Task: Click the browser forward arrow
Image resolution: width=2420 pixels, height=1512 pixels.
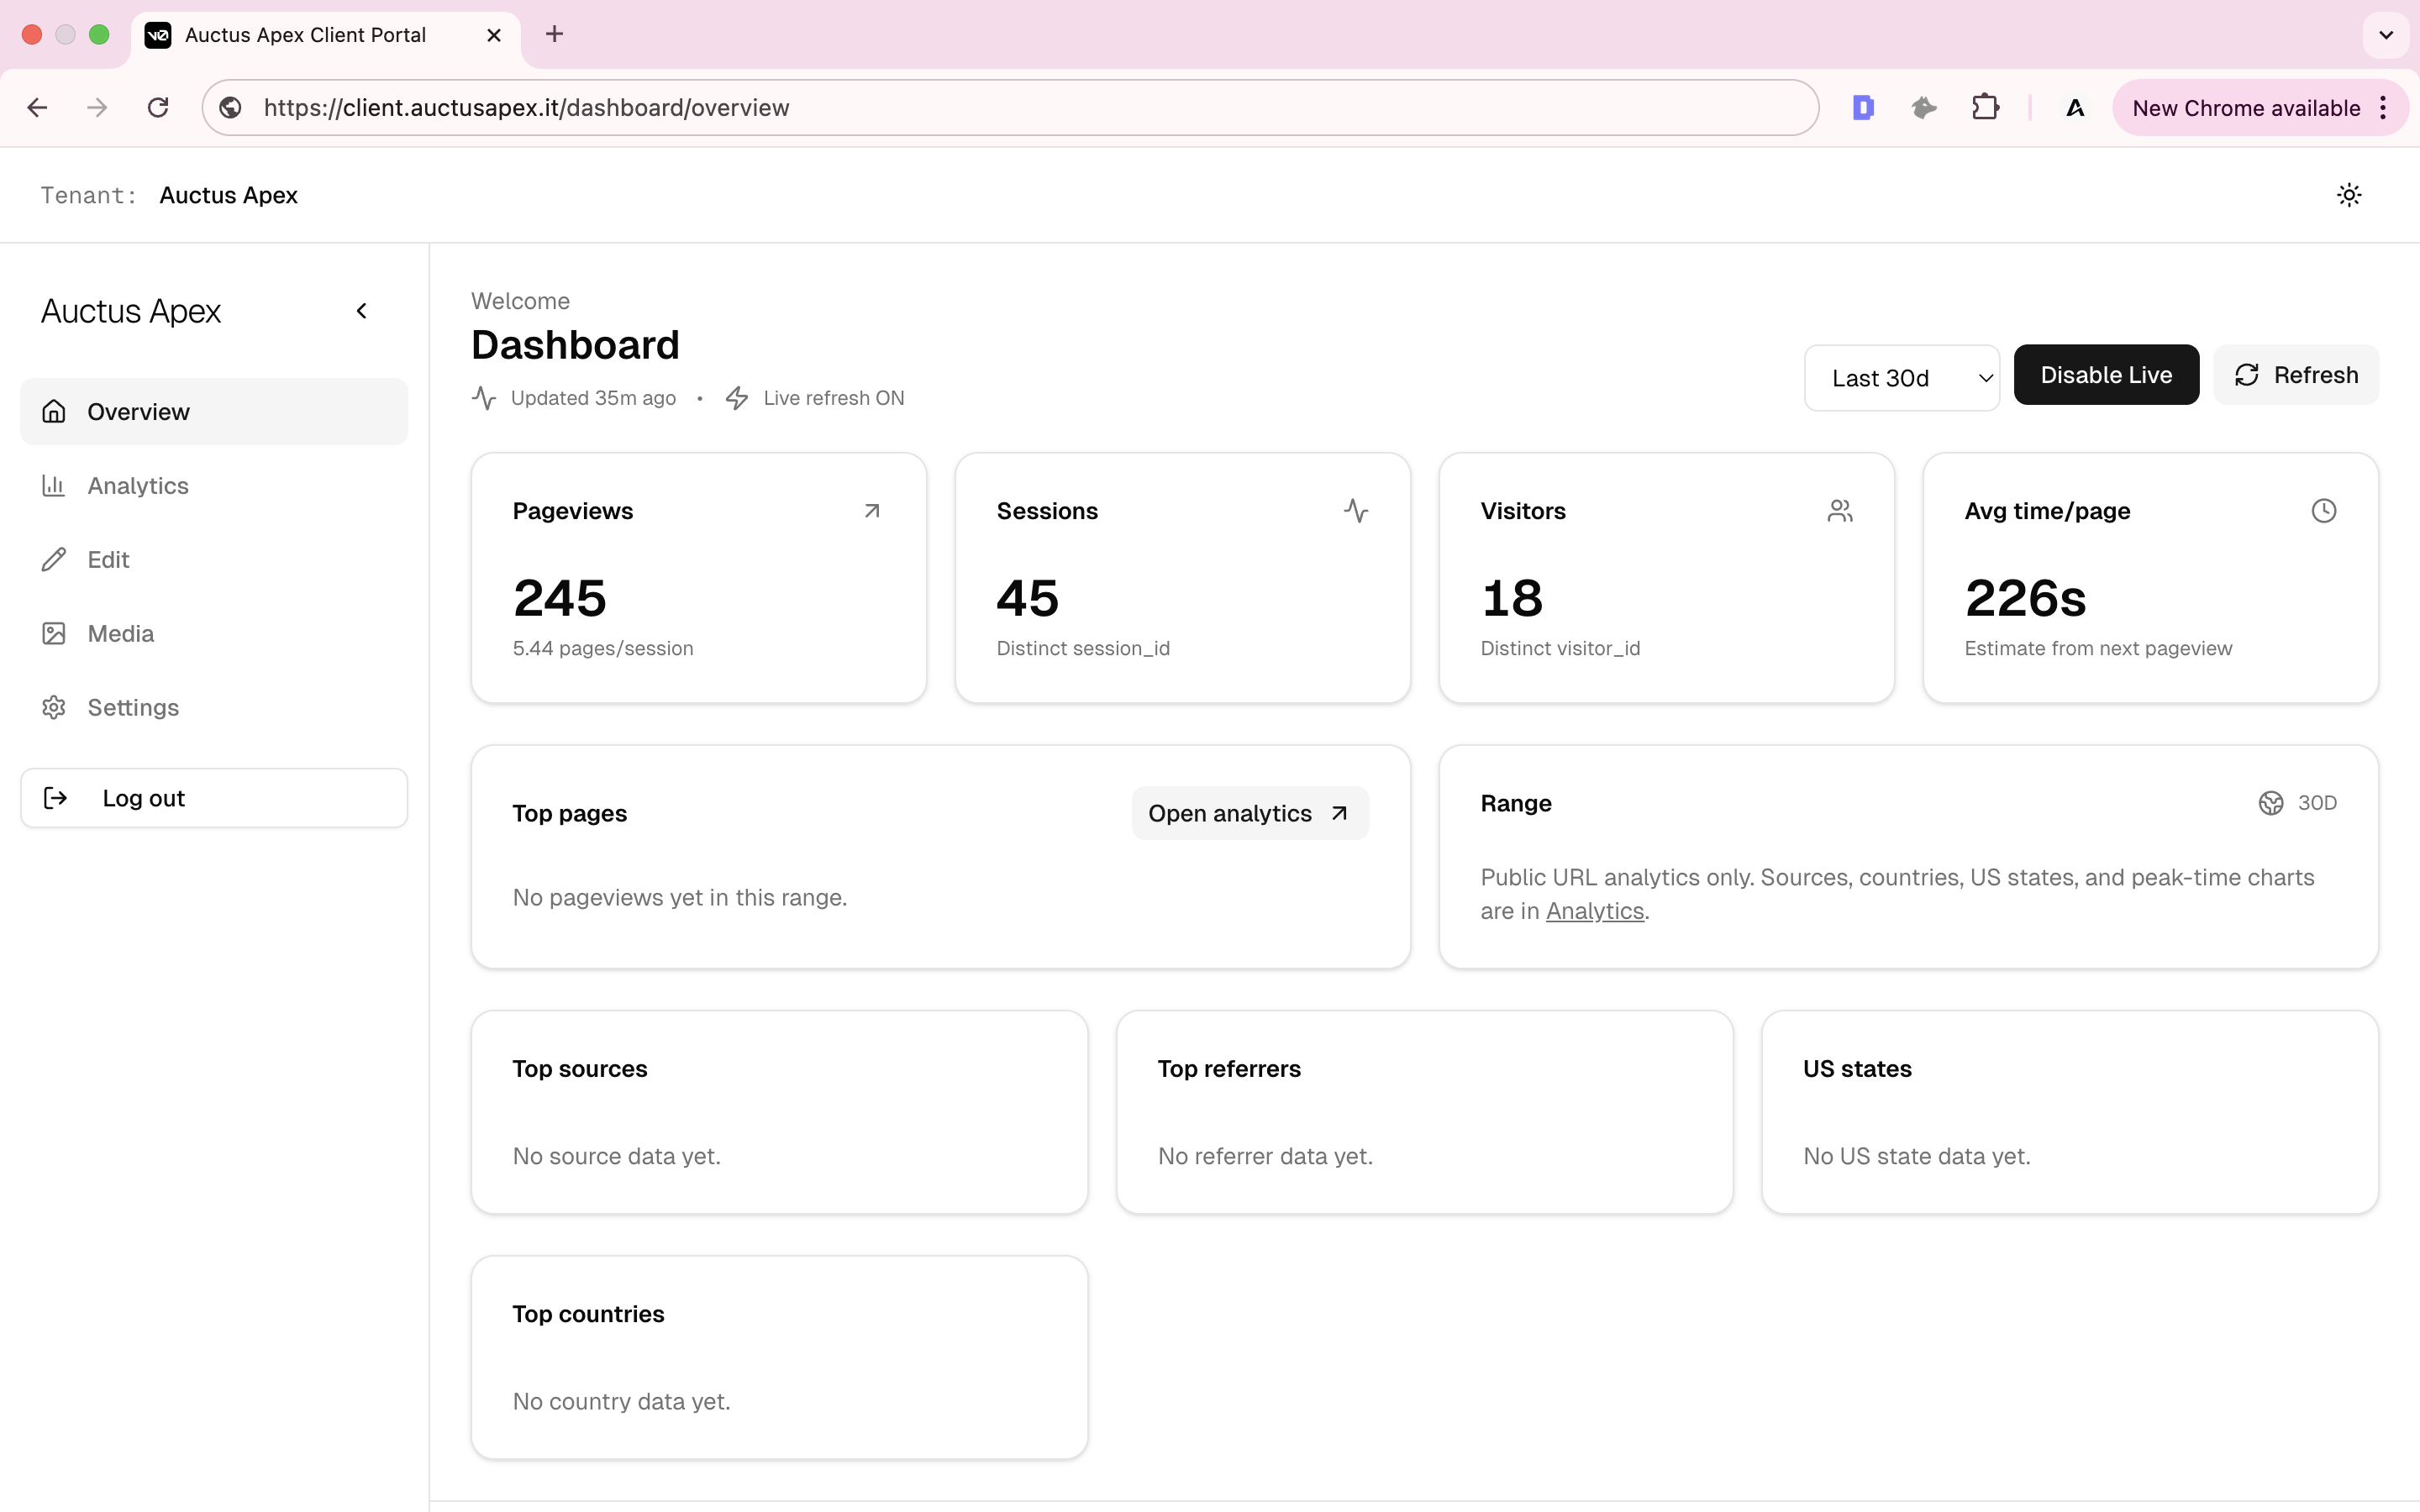Action: (97, 108)
